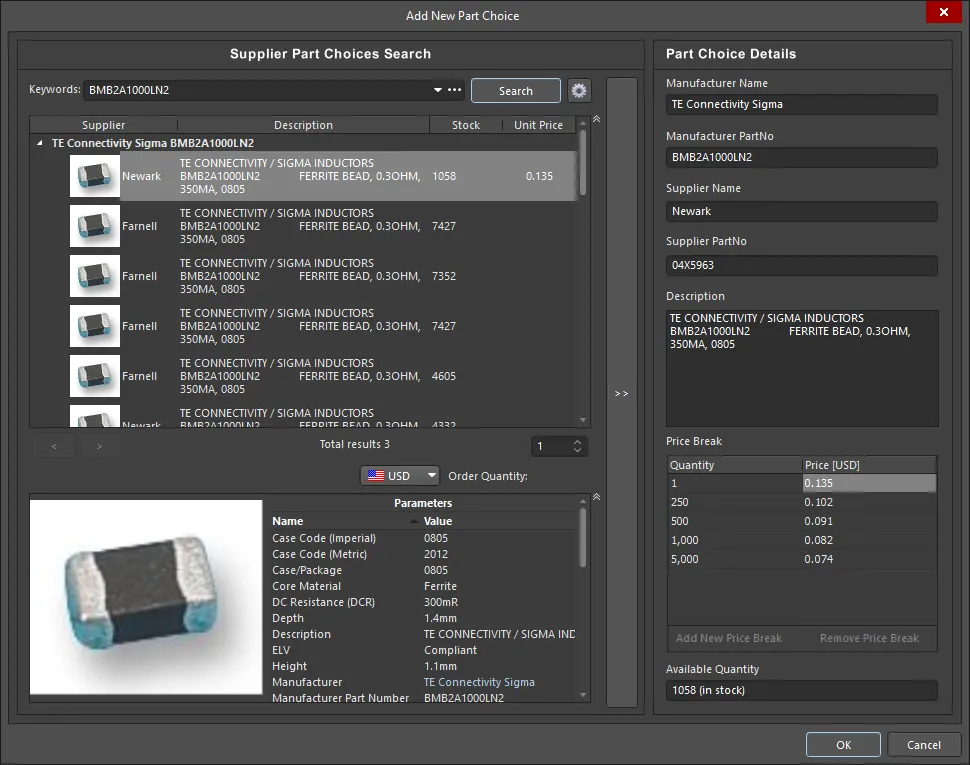Dismiss dialog with Cancel button
The image size is (970, 765).
click(x=924, y=745)
